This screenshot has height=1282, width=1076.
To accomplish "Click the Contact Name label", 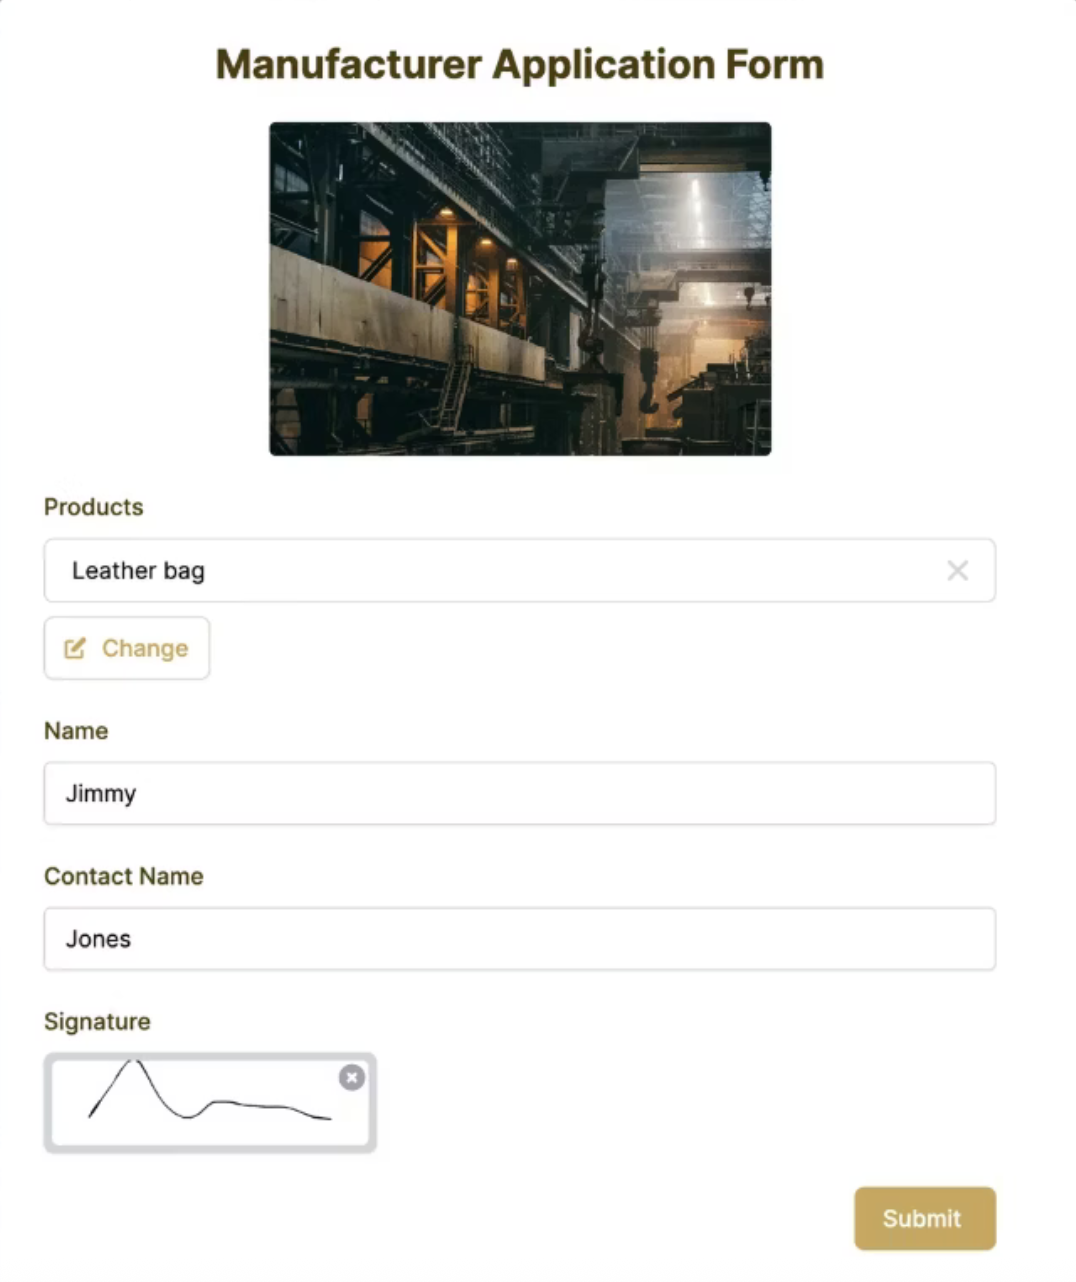I will click(x=124, y=876).
